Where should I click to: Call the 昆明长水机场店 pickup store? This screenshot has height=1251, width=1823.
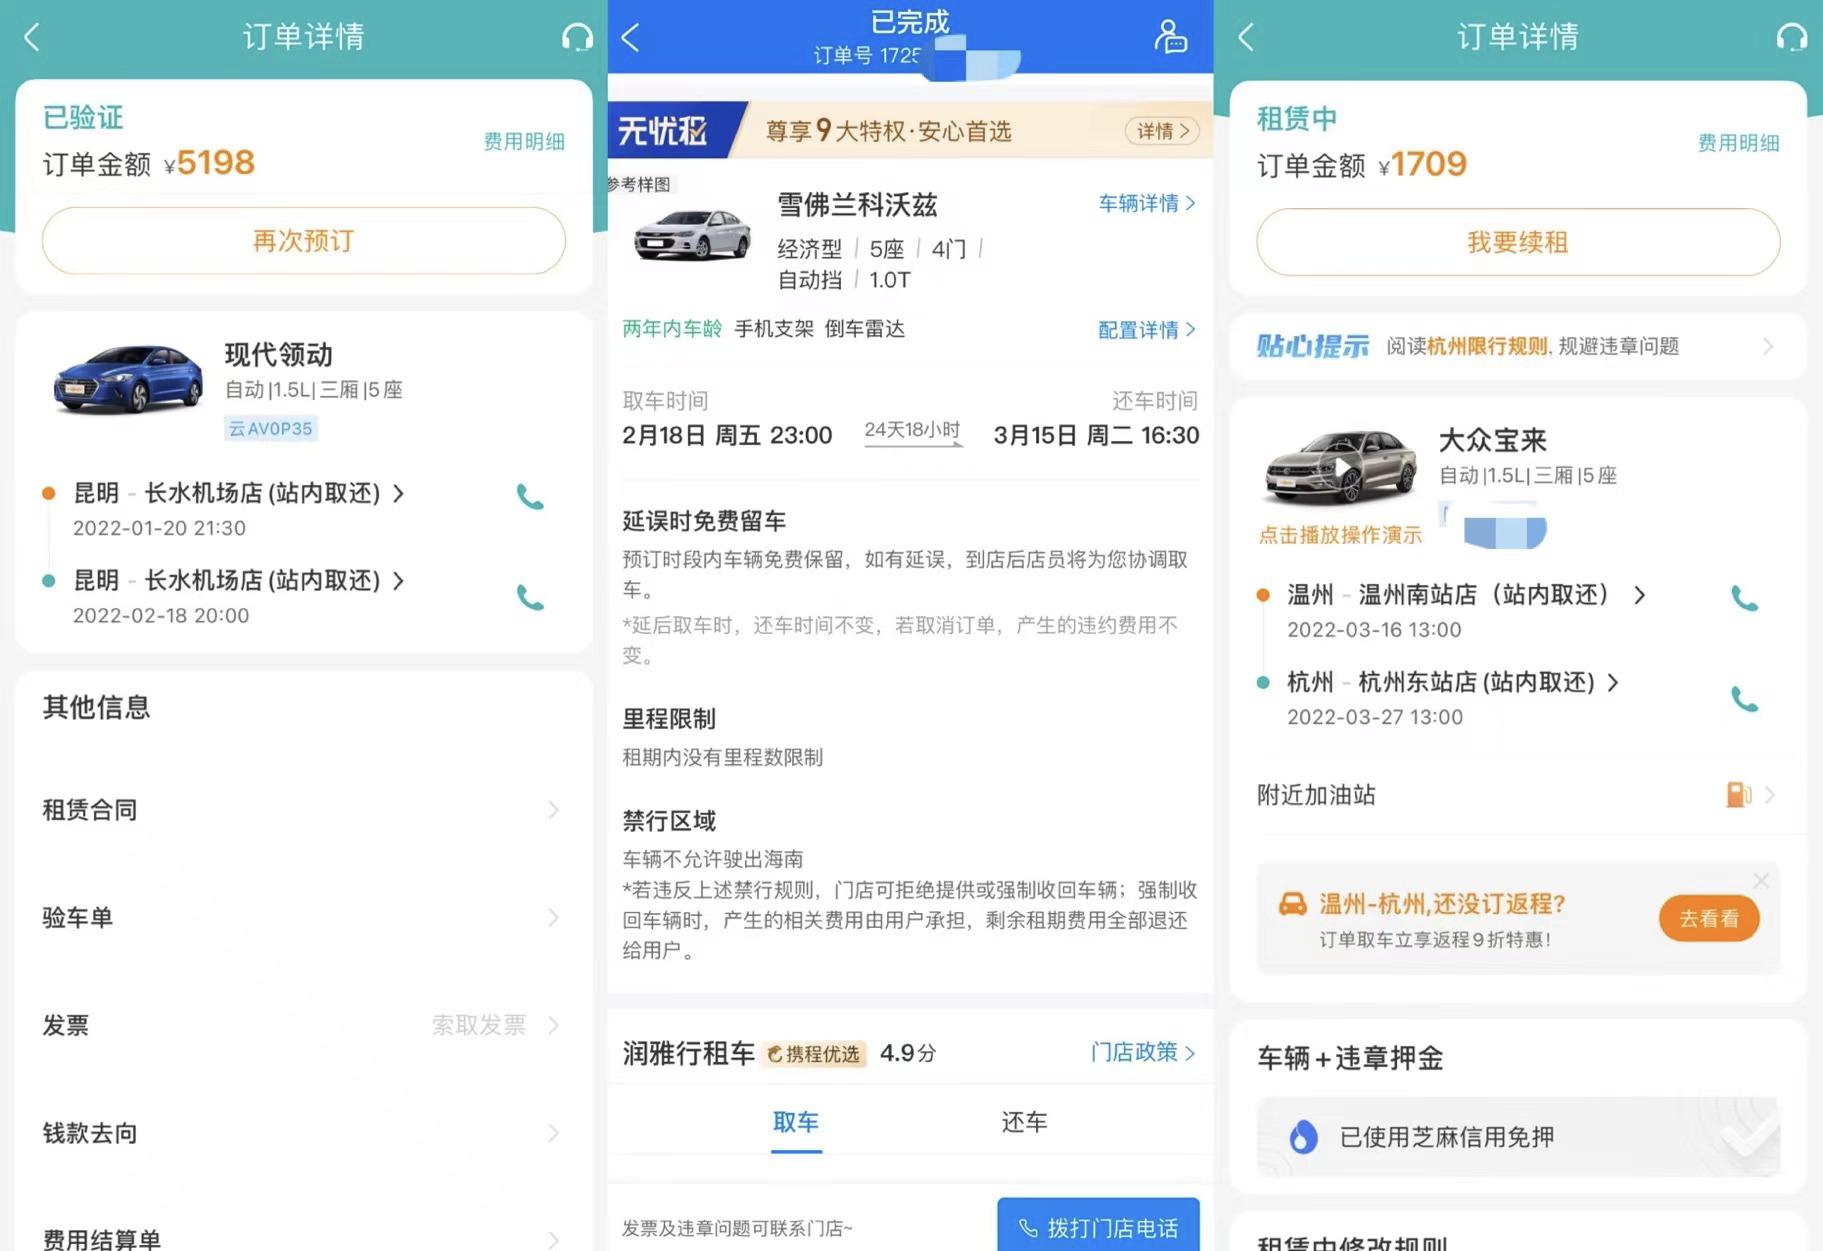pos(530,497)
